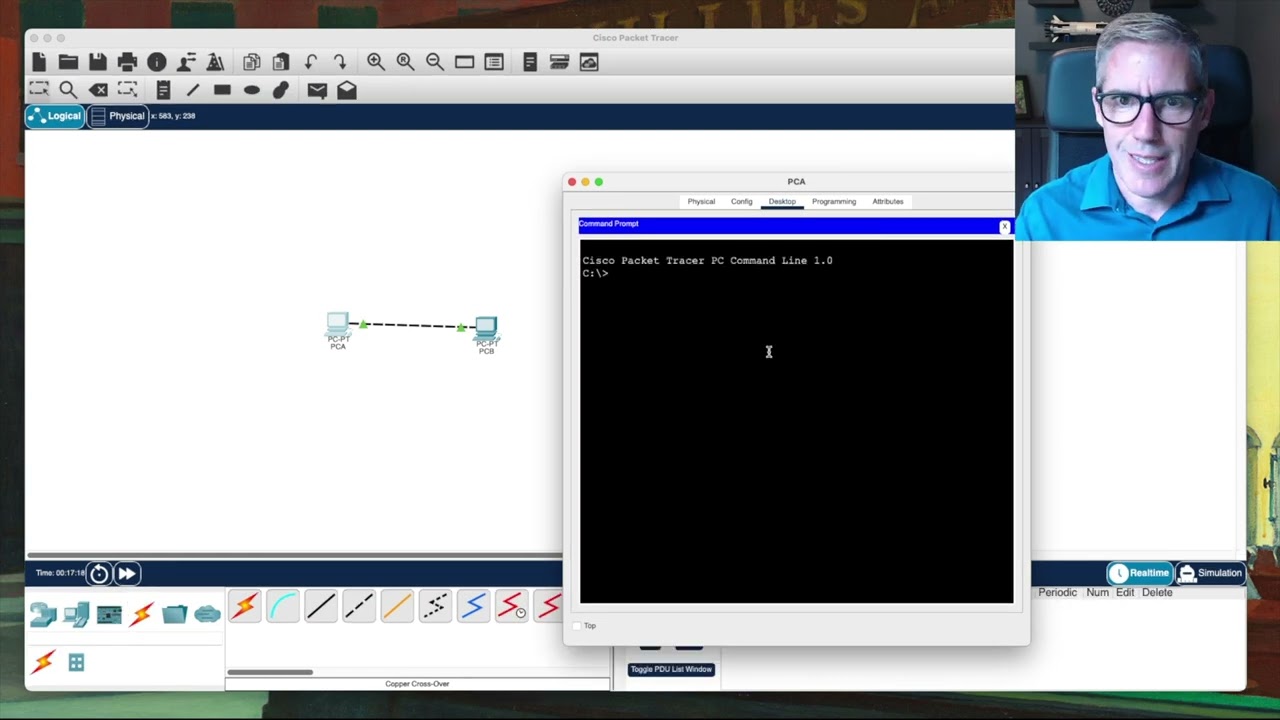1280x720 pixels.
Task: Add Complex PDU open envelope icon
Action: pos(347,90)
